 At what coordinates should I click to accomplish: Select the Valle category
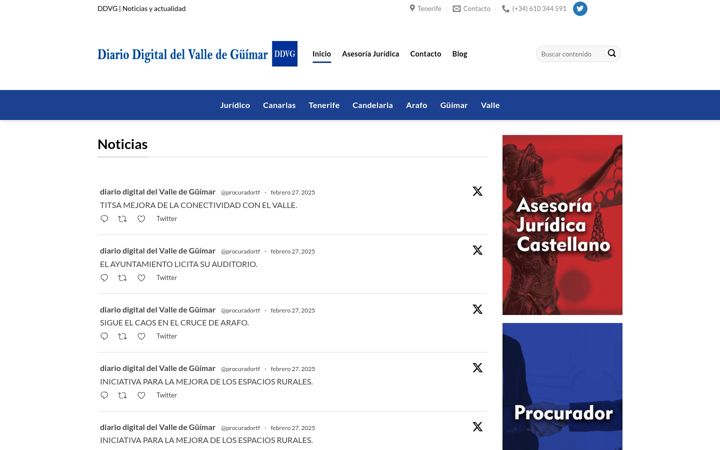pyautogui.click(x=490, y=105)
